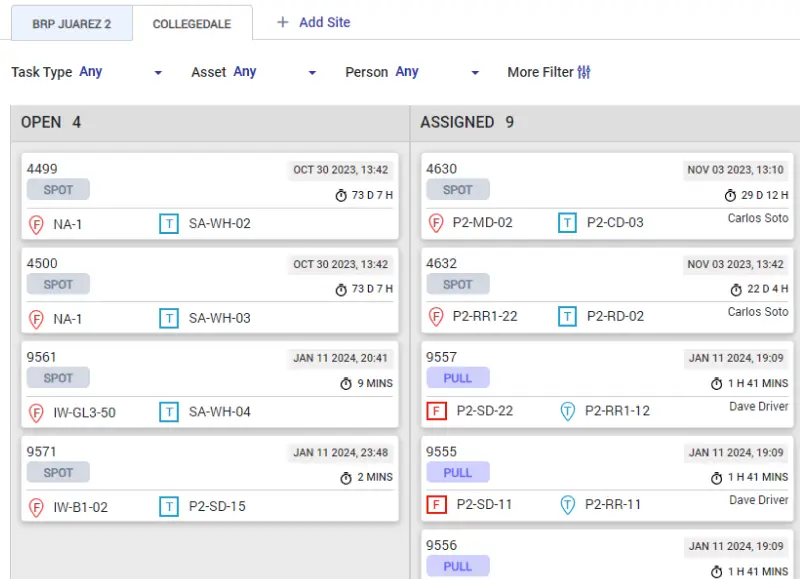Click the T square icon beside SA-WH-02
The image size is (800, 579).
point(169,223)
